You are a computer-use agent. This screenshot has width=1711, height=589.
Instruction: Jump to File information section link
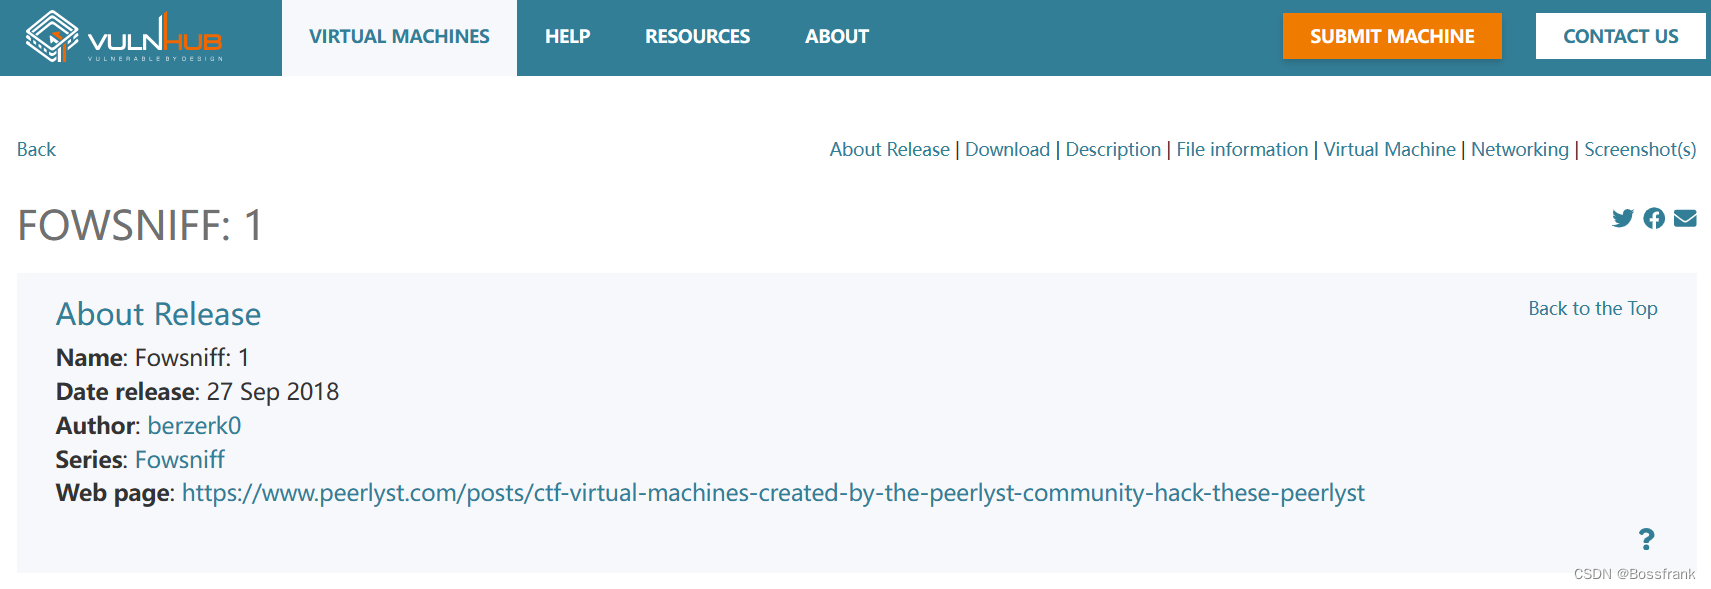[x=1242, y=149]
